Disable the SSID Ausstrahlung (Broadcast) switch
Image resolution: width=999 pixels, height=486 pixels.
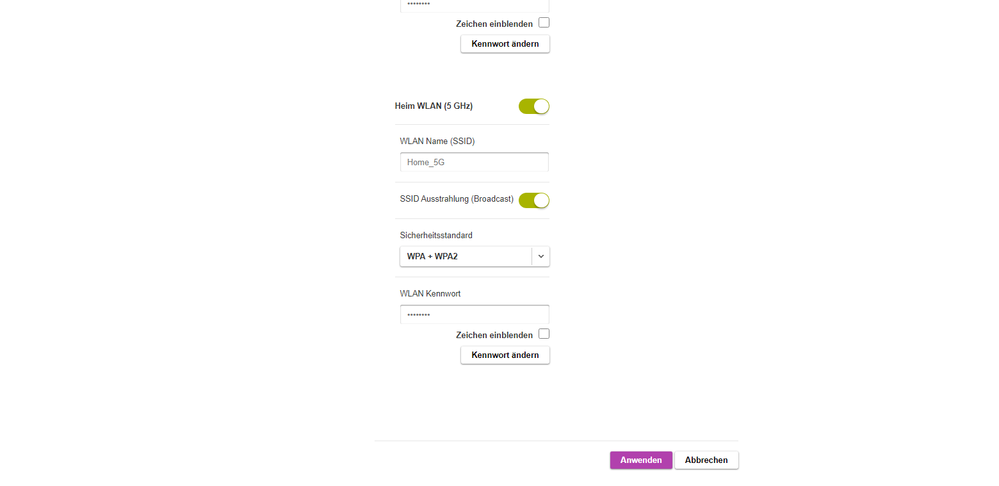(x=534, y=200)
